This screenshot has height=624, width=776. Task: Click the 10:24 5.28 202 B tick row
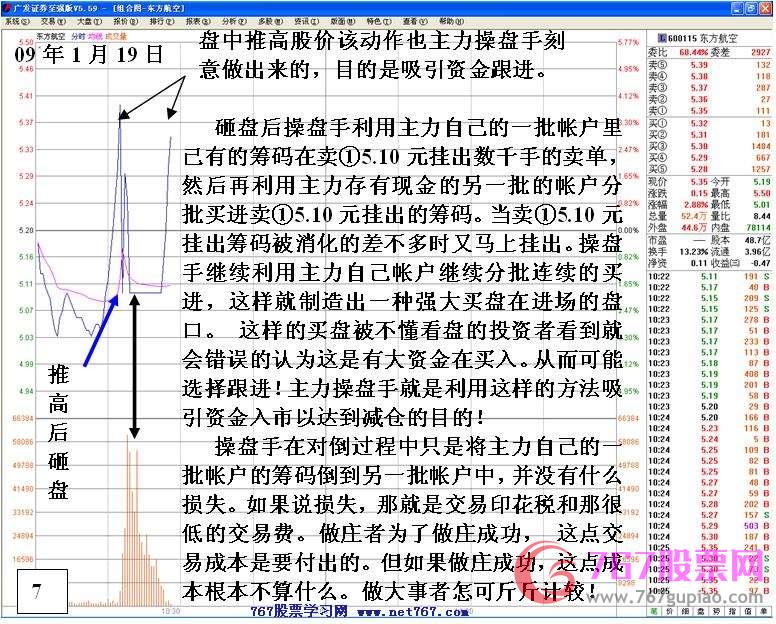click(x=710, y=504)
